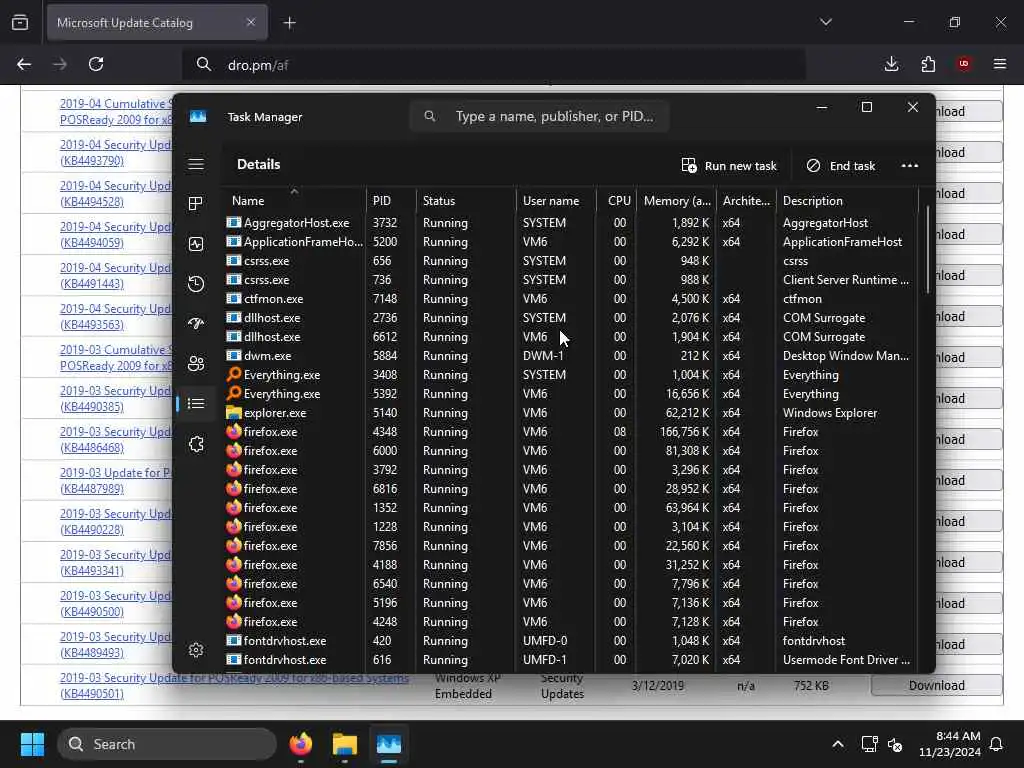Click the firefox.exe icon for PID 4348
The height and width of the screenshot is (768, 1024).
pyautogui.click(x=234, y=431)
